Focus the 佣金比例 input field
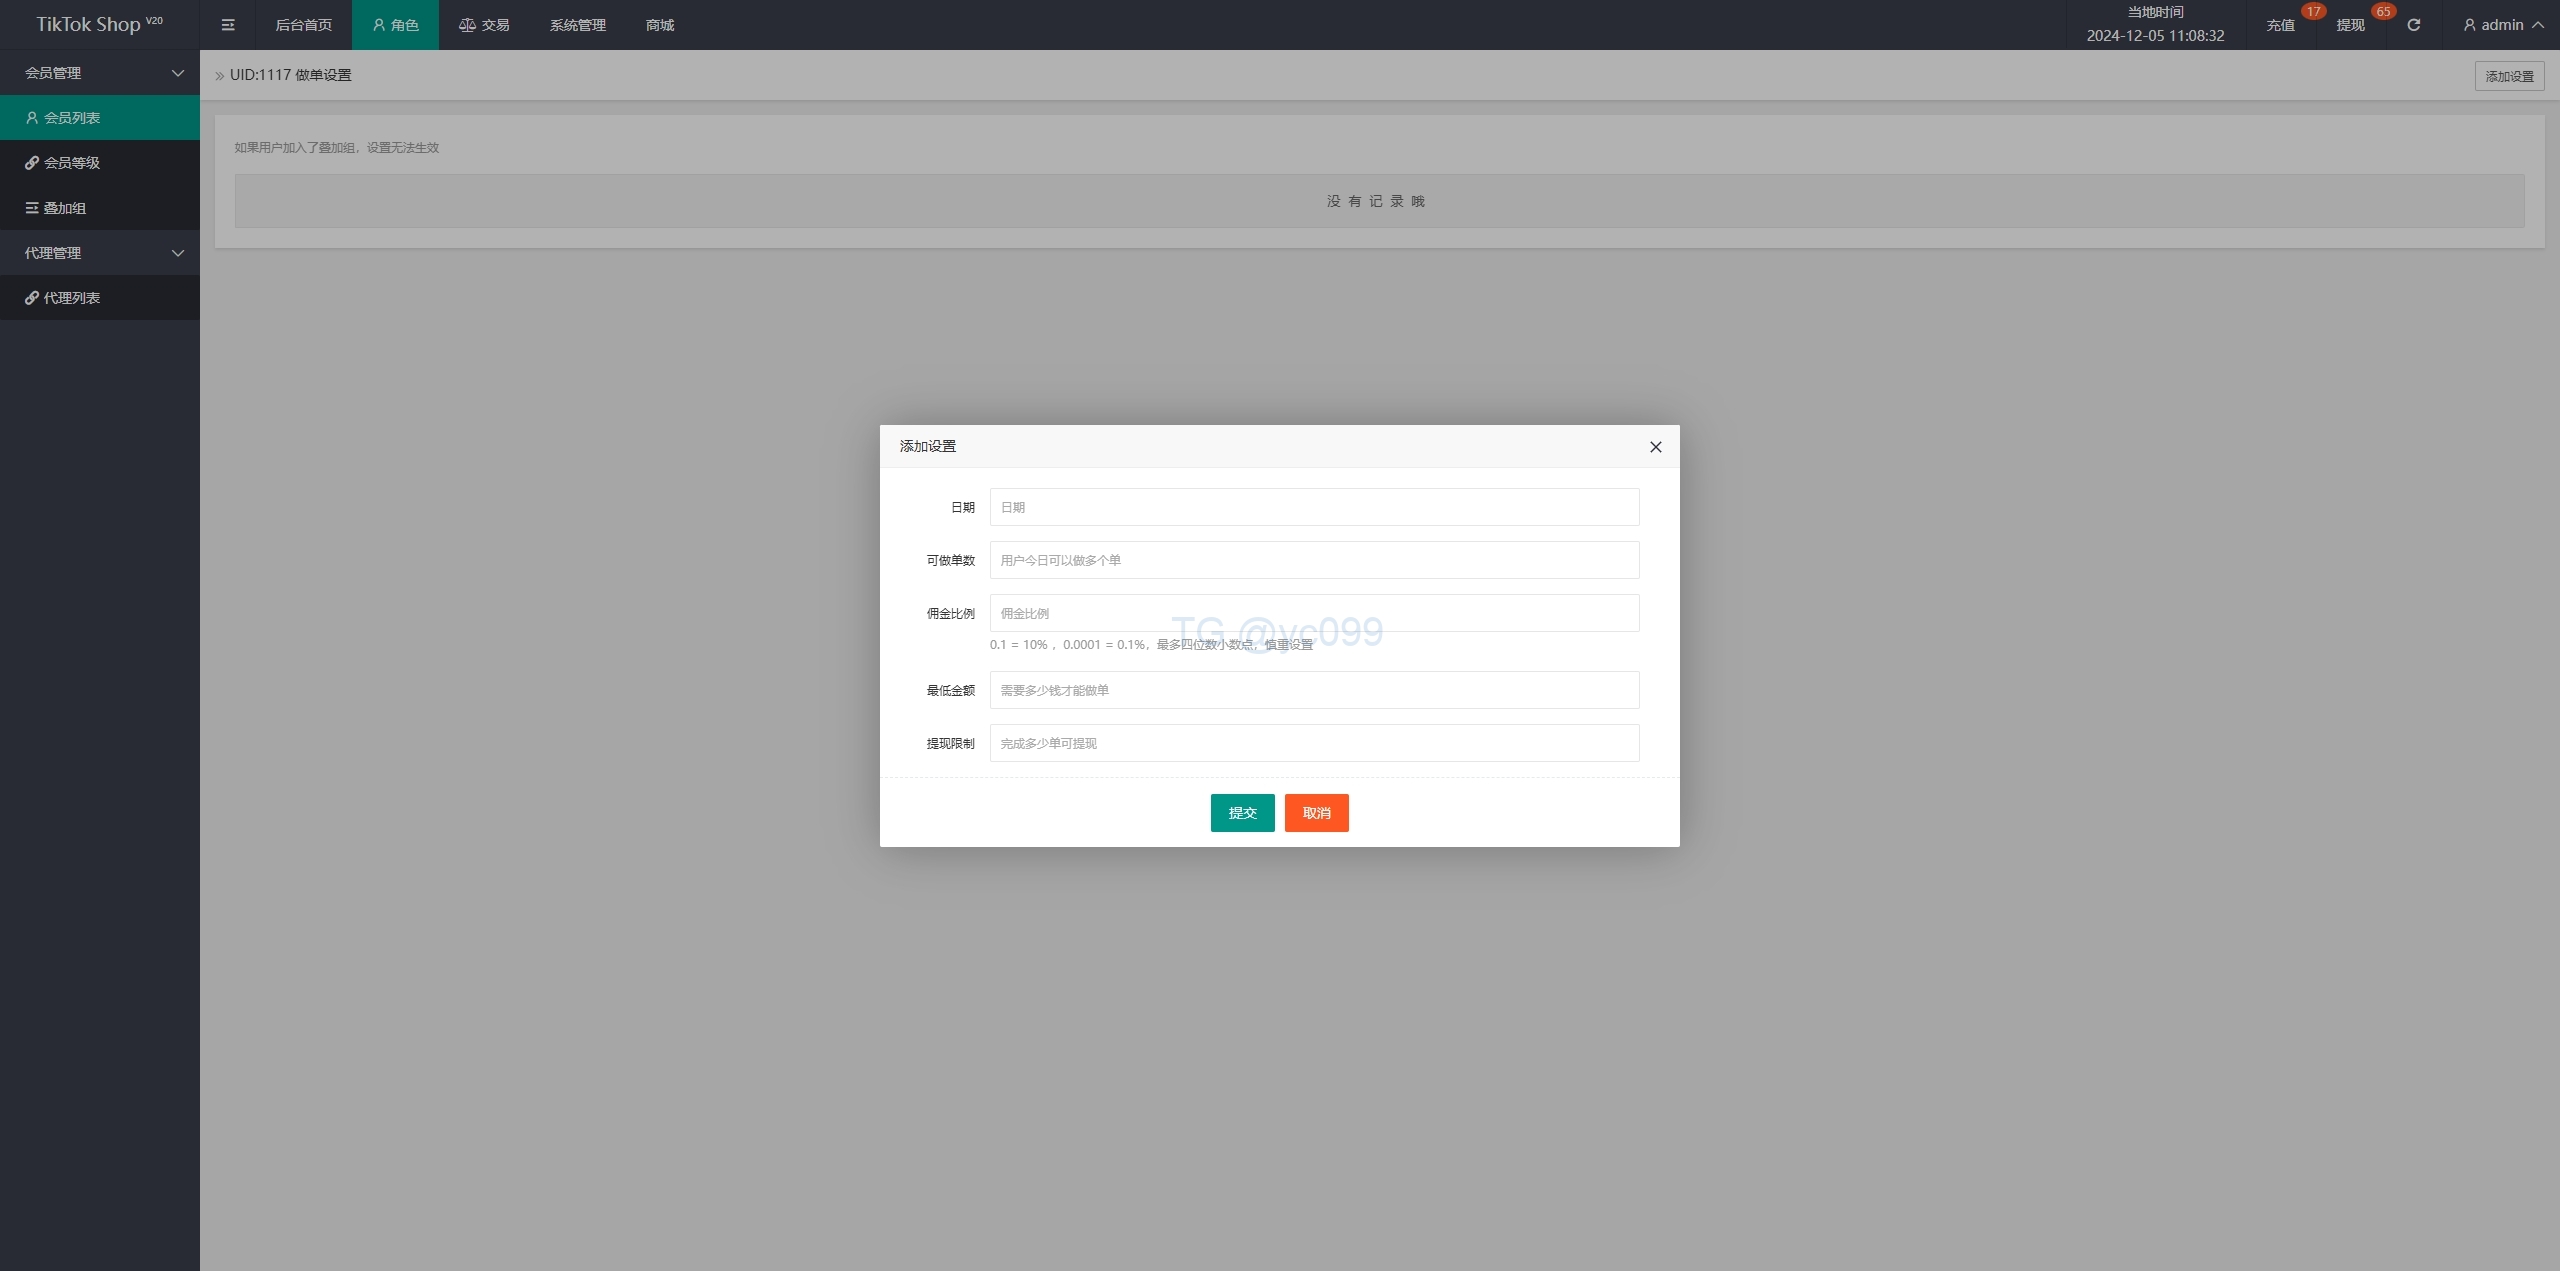This screenshot has width=2560, height=1271. [1314, 613]
